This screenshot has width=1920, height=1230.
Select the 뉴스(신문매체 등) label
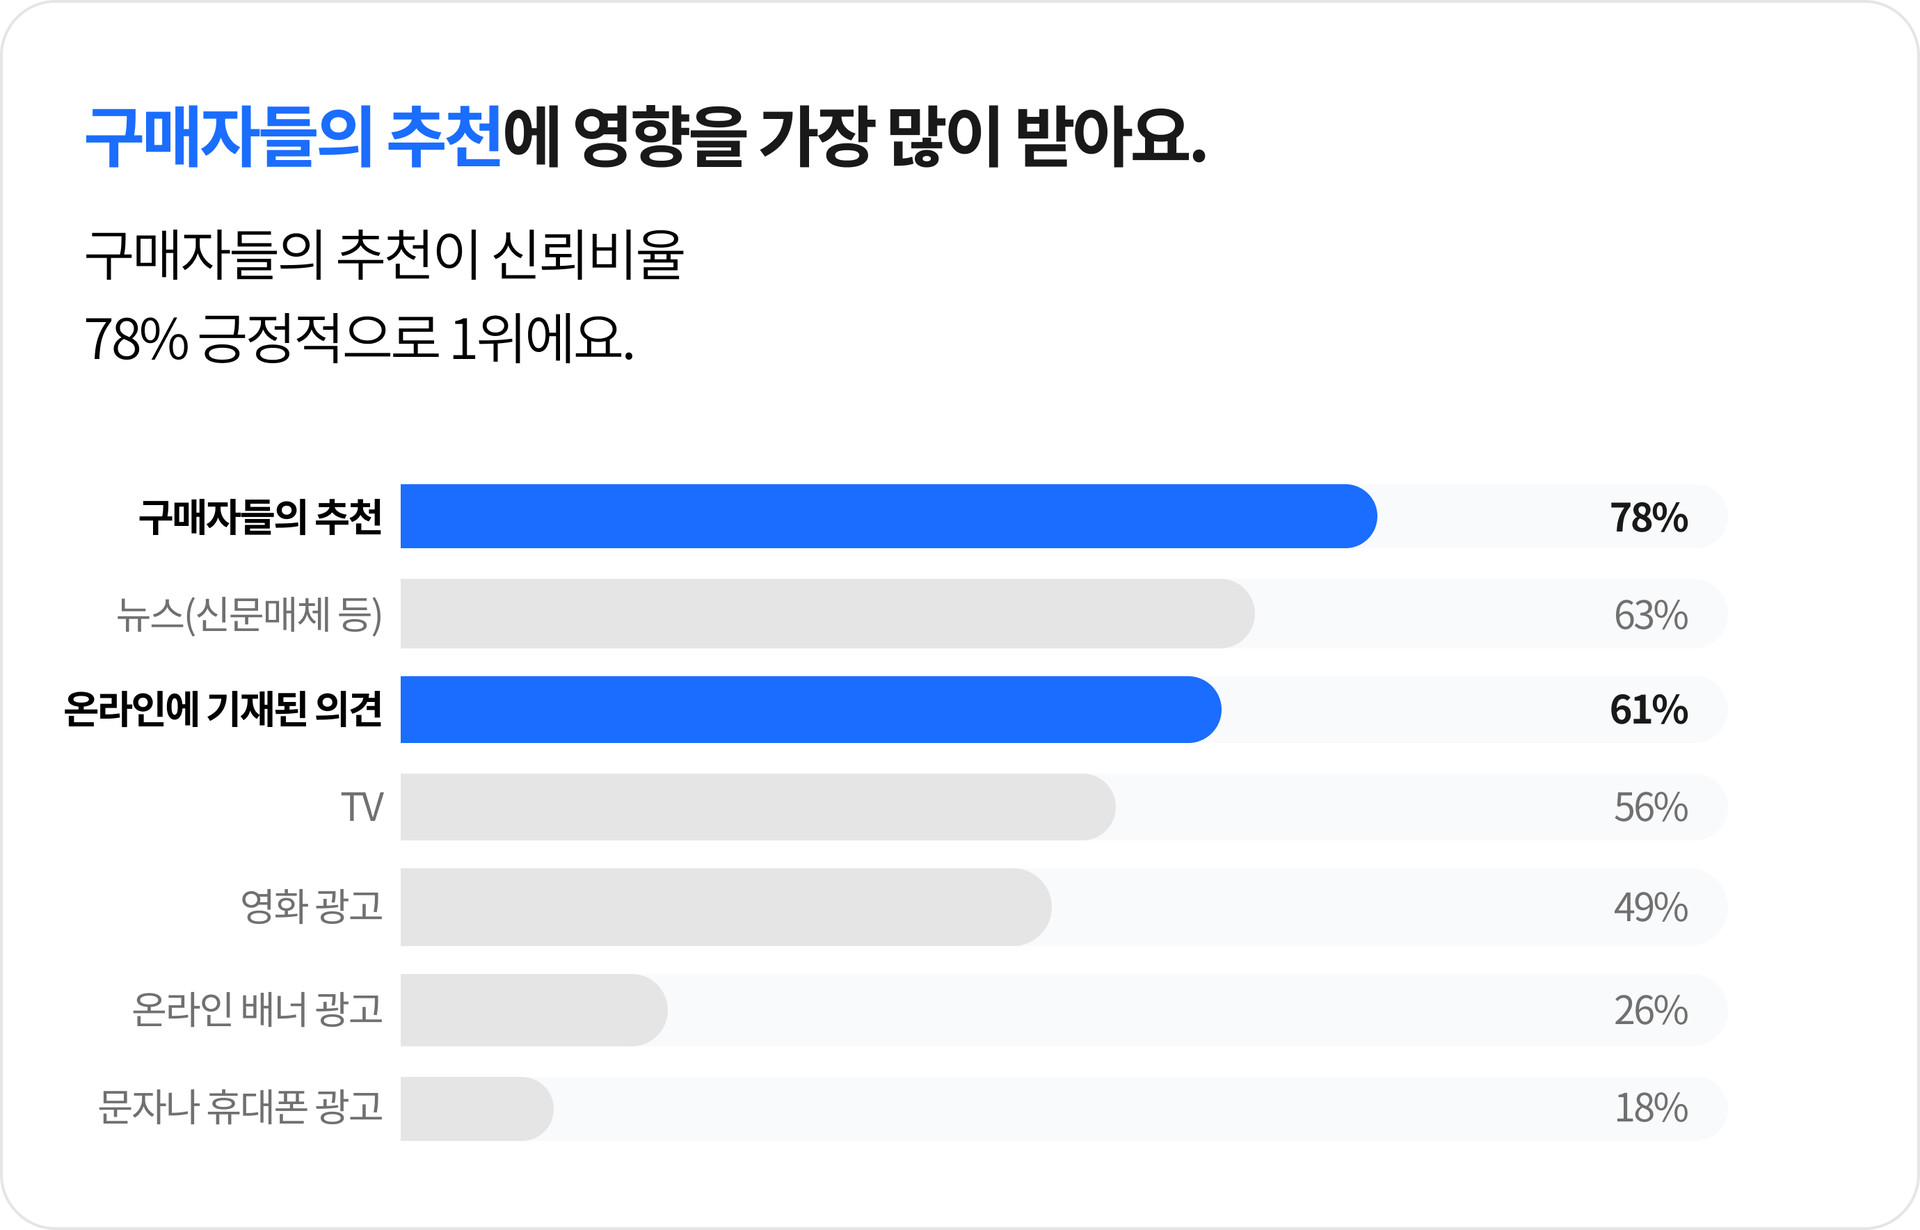tap(249, 614)
